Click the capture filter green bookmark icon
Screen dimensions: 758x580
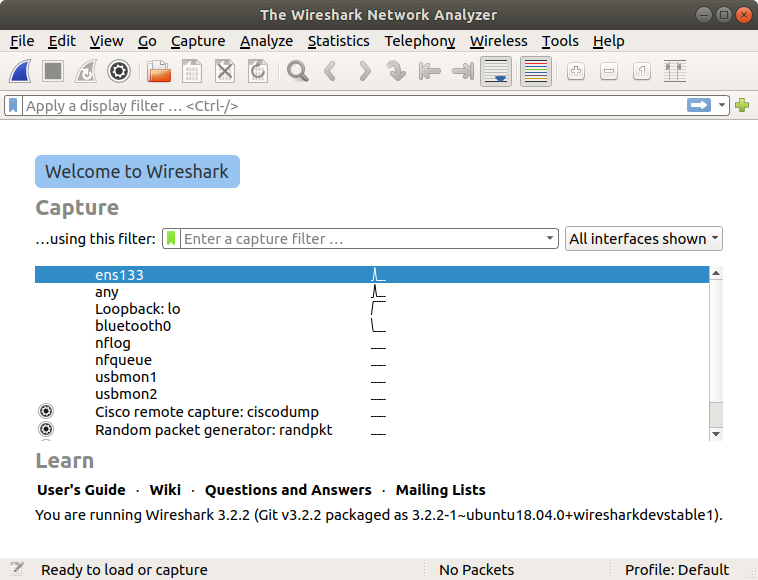(171, 238)
